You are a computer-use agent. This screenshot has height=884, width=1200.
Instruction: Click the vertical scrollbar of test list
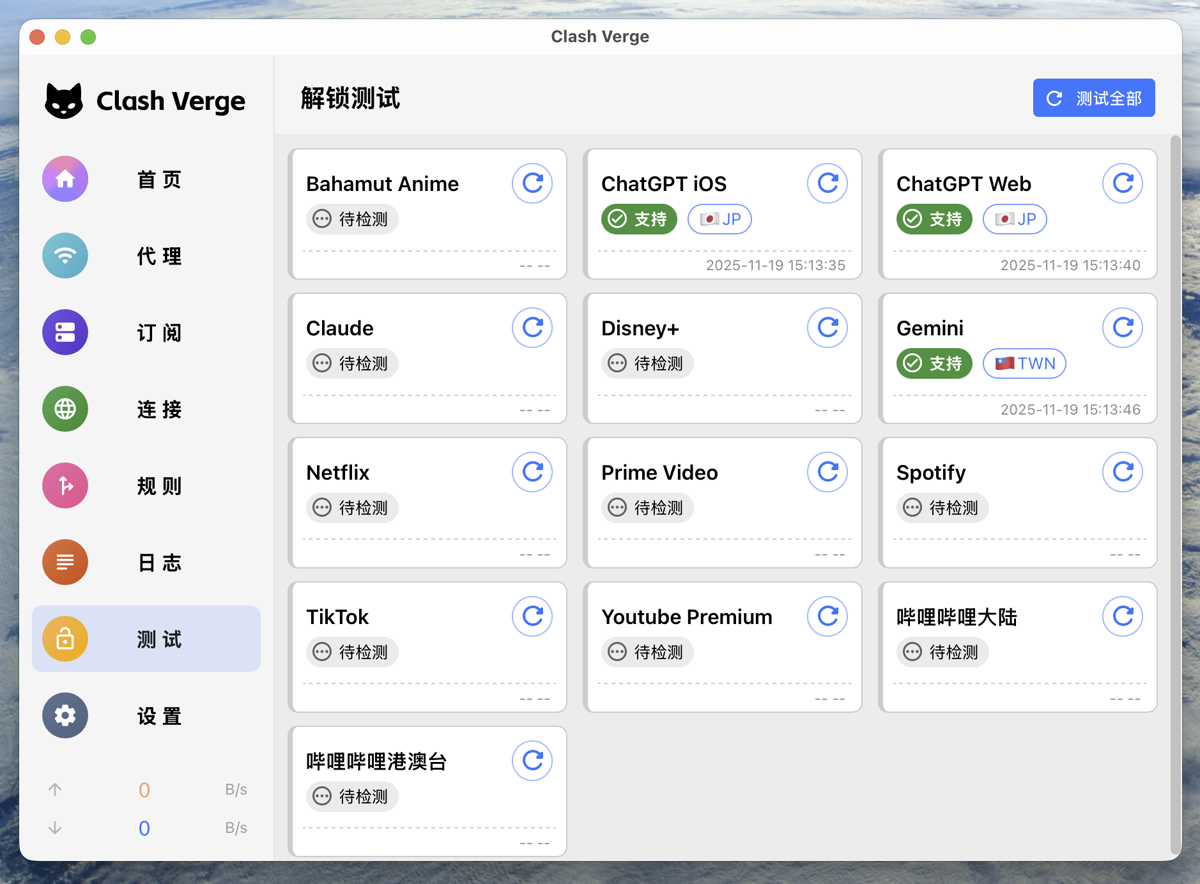(x=1175, y=490)
